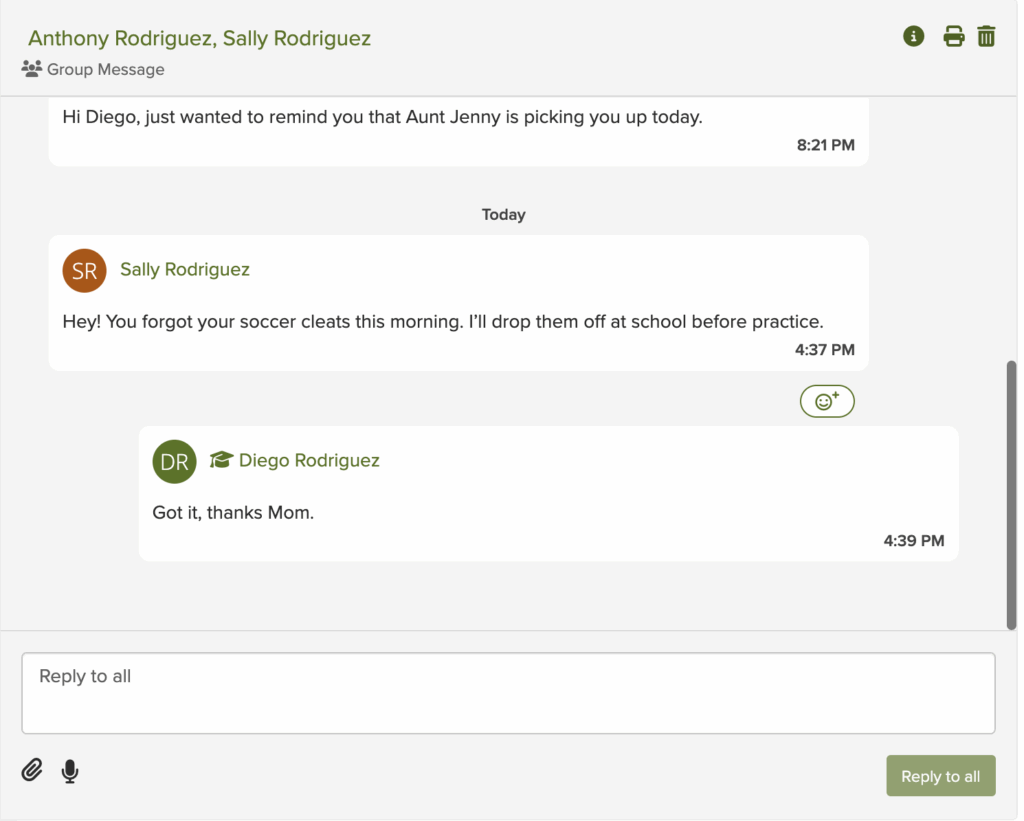Viewport: 1024px width, 821px height.
Task: Open the conversation info panel
Action: point(913,36)
